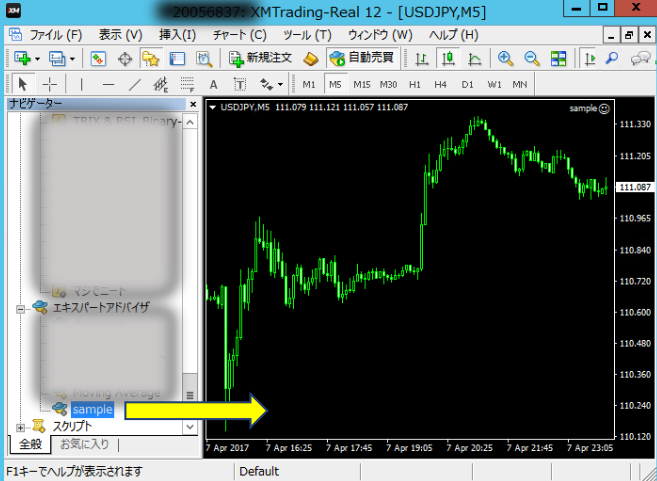Open the chart menu triangle beside USDJPY,M5
The height and width of the screenshot is (481, 657).
213,108
